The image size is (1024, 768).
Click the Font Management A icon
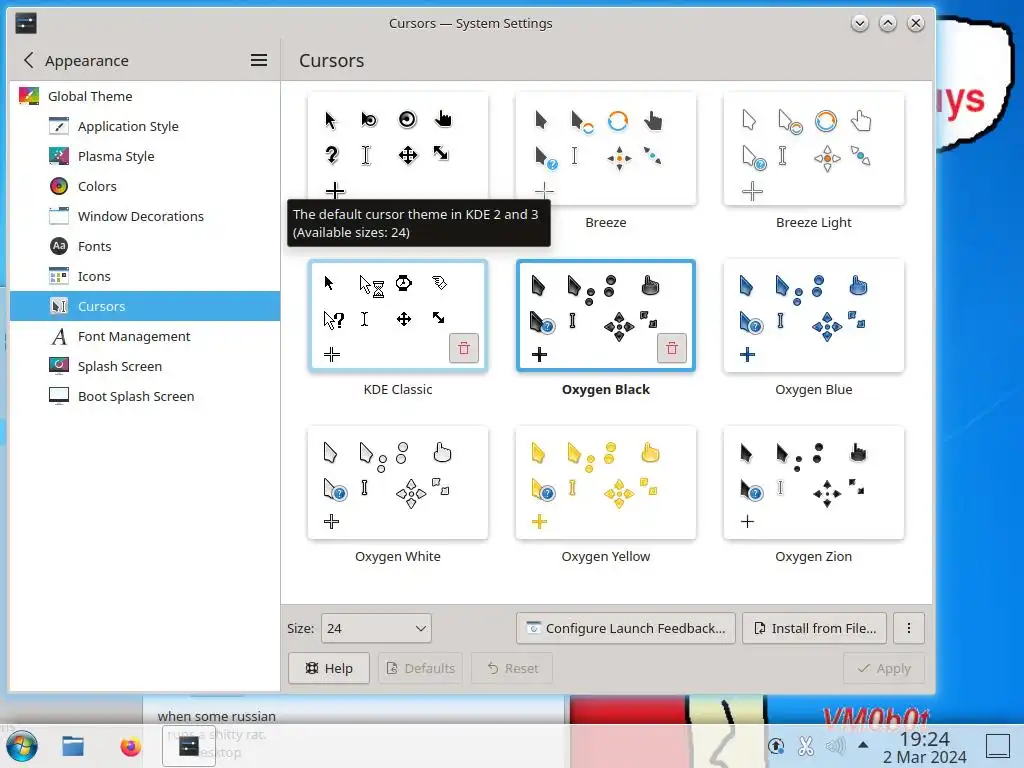(59, 336)
